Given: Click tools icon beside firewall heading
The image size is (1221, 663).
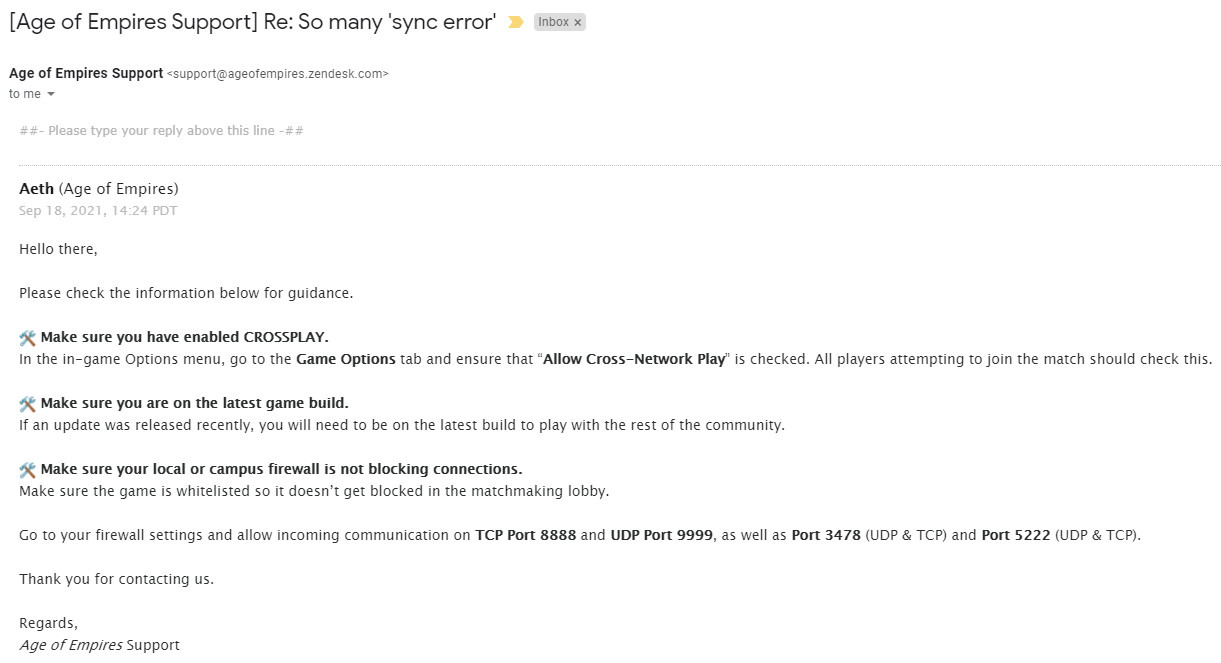Looking at the screenshot, I should pyautogui.click(x=28, y=470).
